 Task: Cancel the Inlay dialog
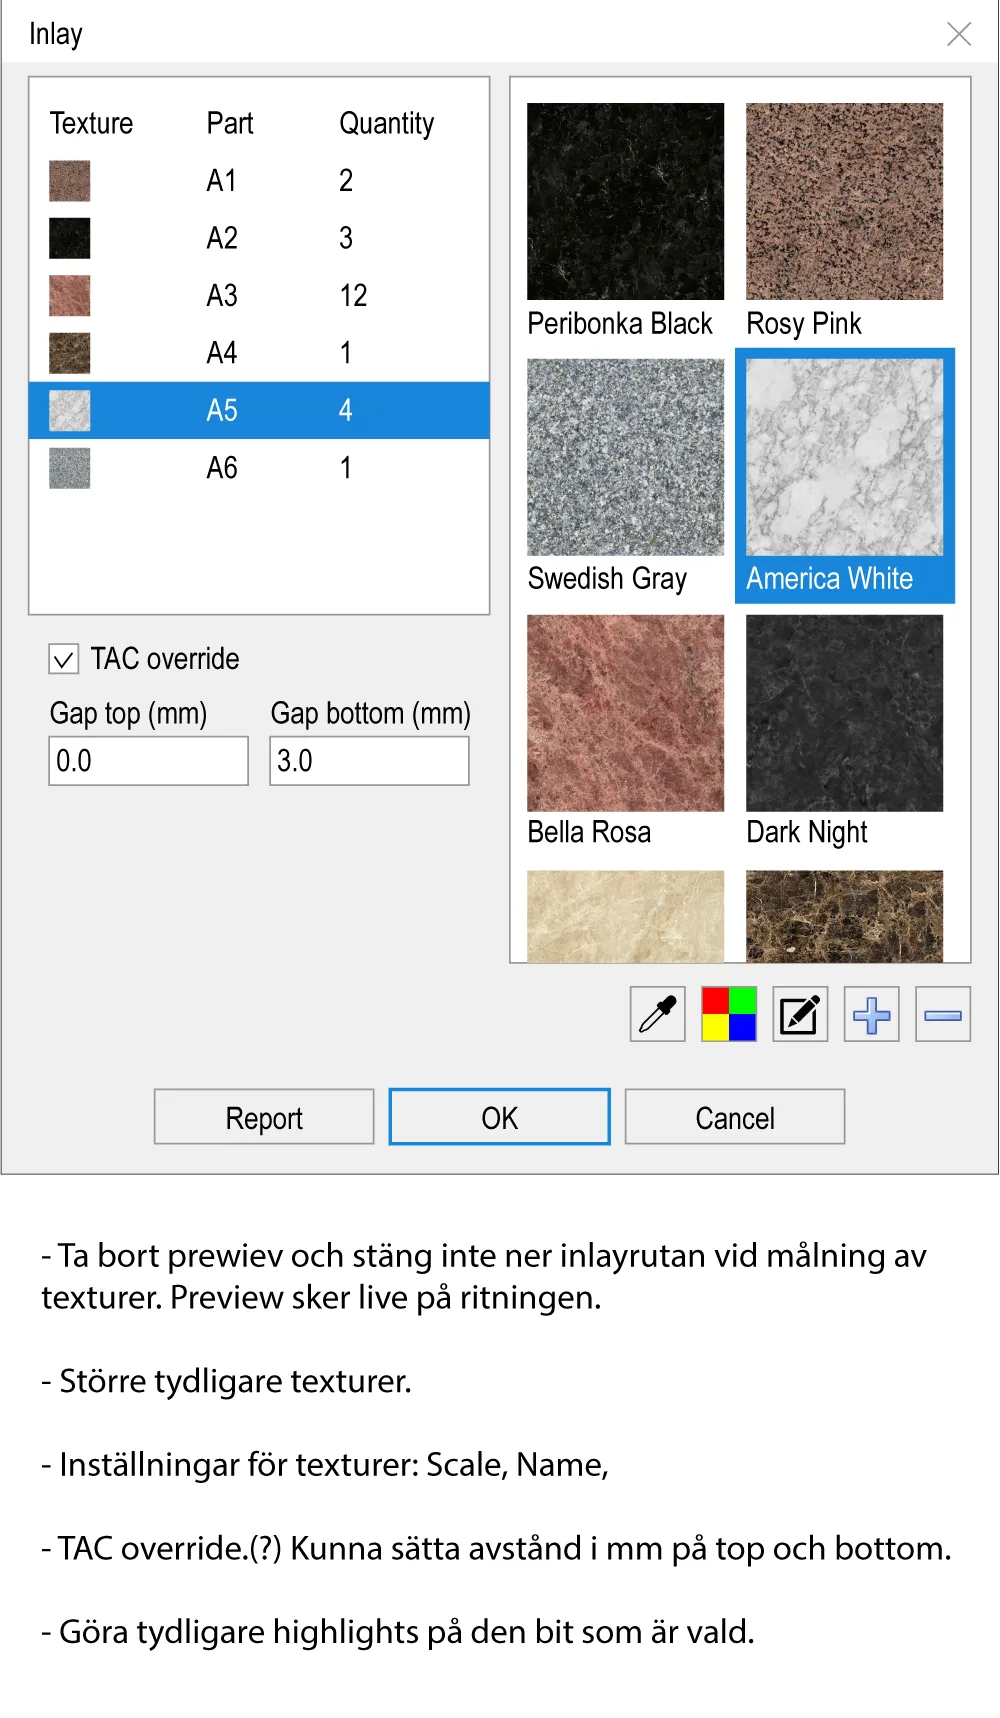pyautogui.click(x=735, y=1117)
